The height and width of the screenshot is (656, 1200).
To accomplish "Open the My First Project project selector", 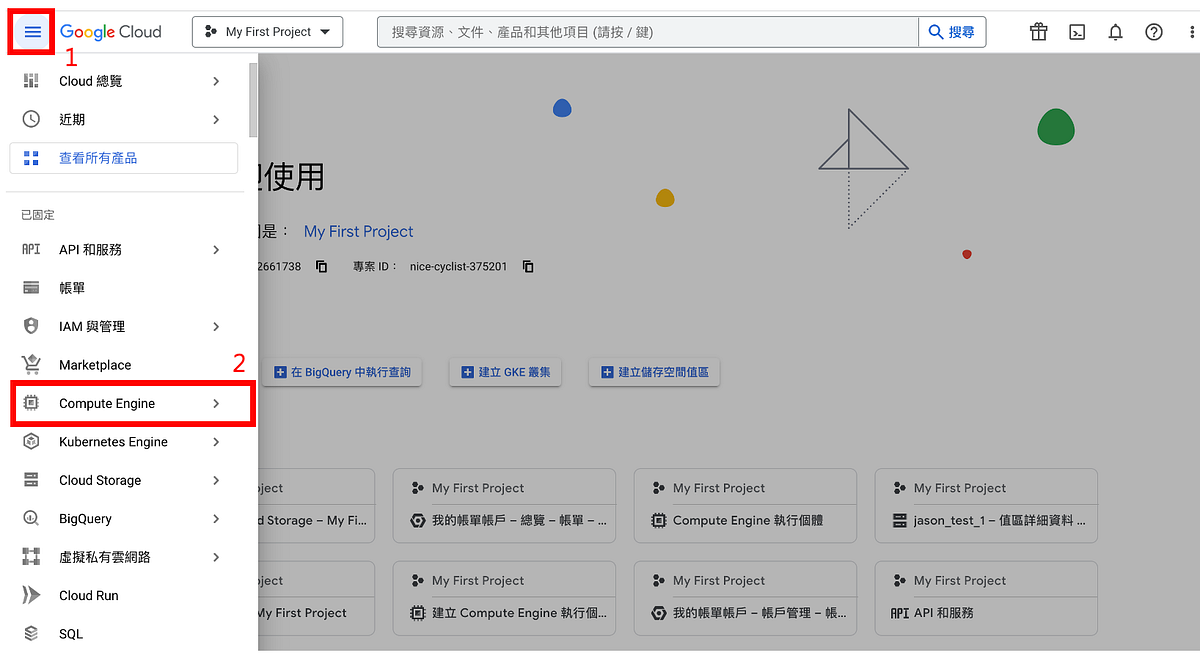I will 267,31.
